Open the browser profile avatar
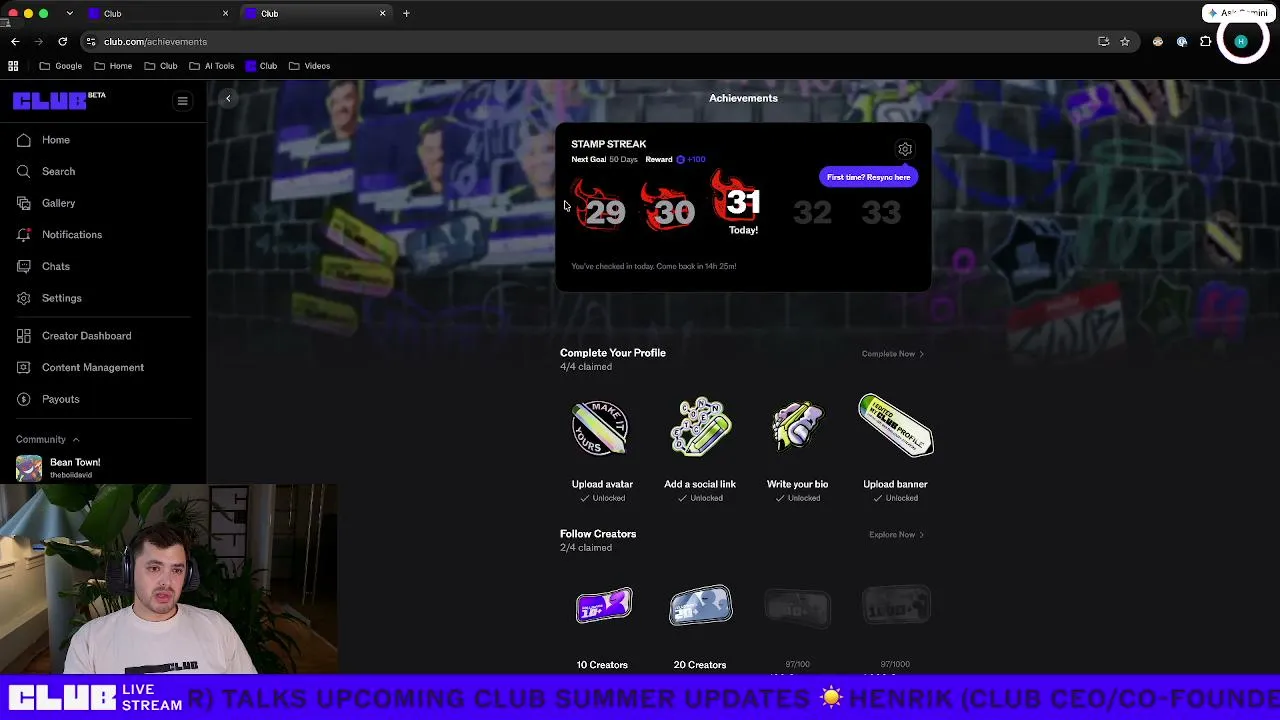The image size is (1280, 720). [x=1241, y=42]
